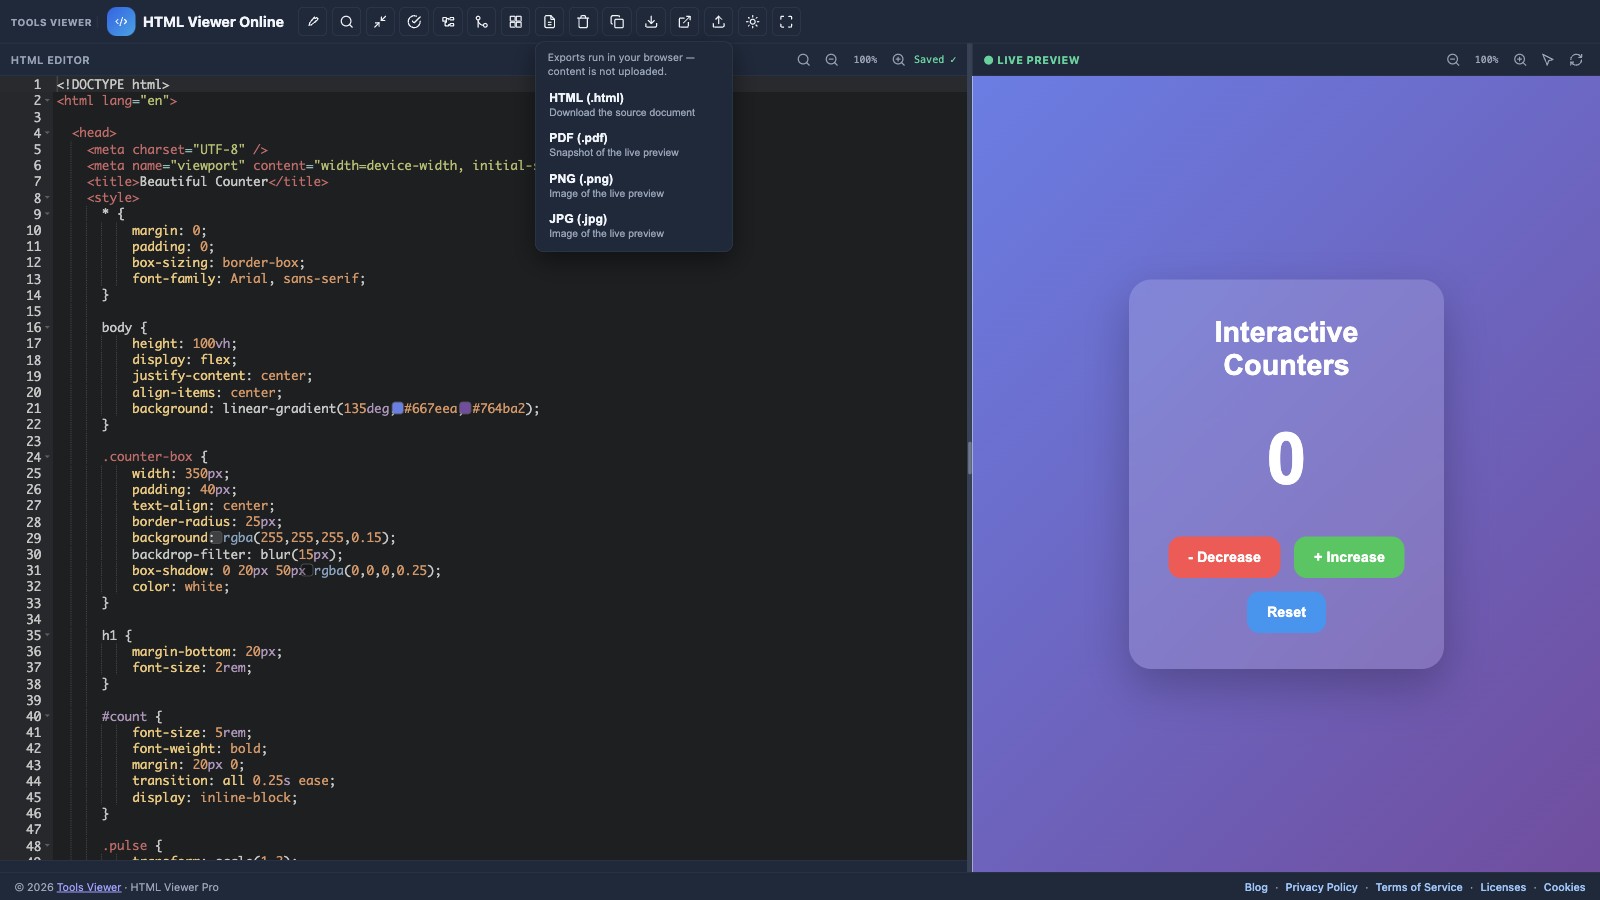Image resolution: width=1600 pixels, height=900 pixels.
Task: Click the upload share icon
Action: [x=719, y=22]
